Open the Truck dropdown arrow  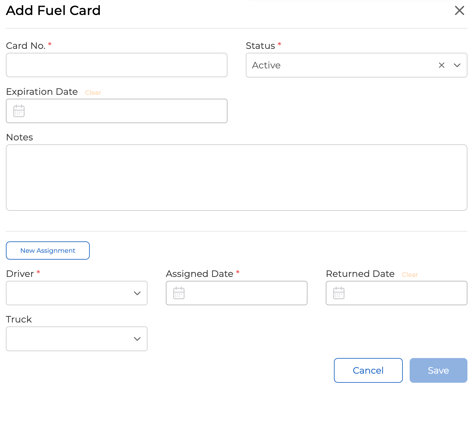tap(137, 339)
